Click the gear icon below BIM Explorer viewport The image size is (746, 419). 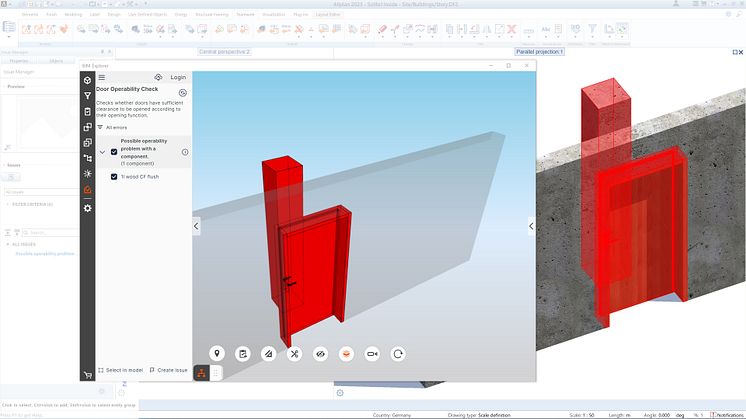point(340,393)
